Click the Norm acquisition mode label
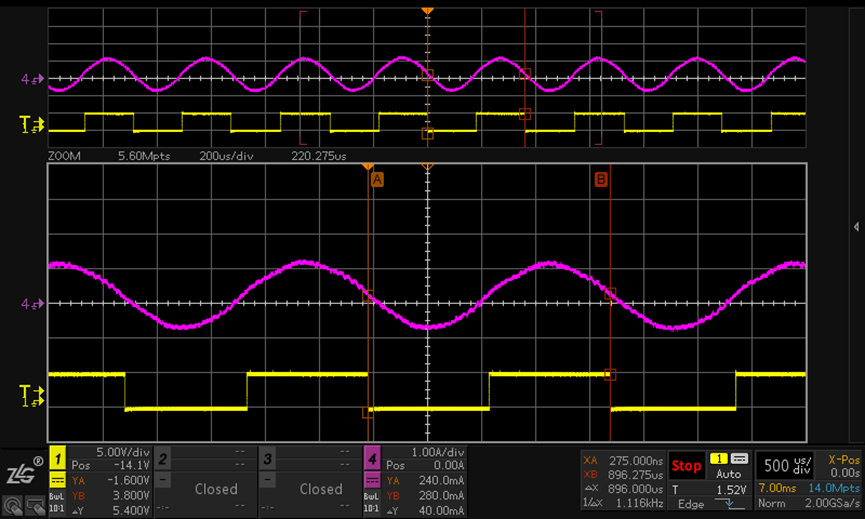Viewport: 865px width, 519px height. pos(771,503)
